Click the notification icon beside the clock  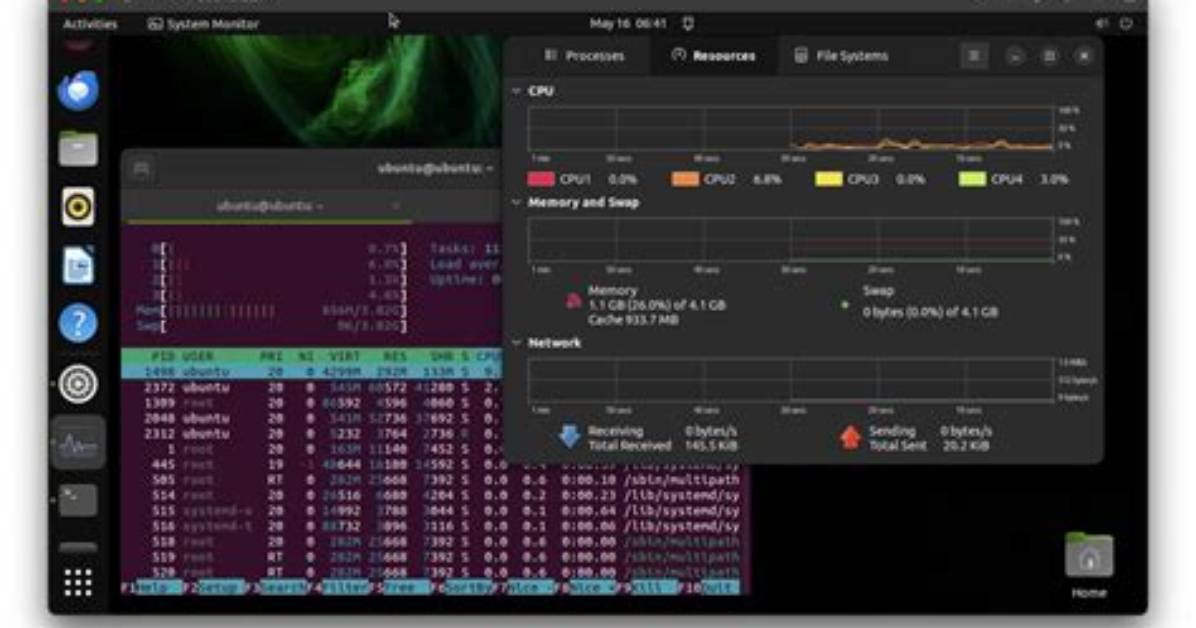tap(688, 24)
